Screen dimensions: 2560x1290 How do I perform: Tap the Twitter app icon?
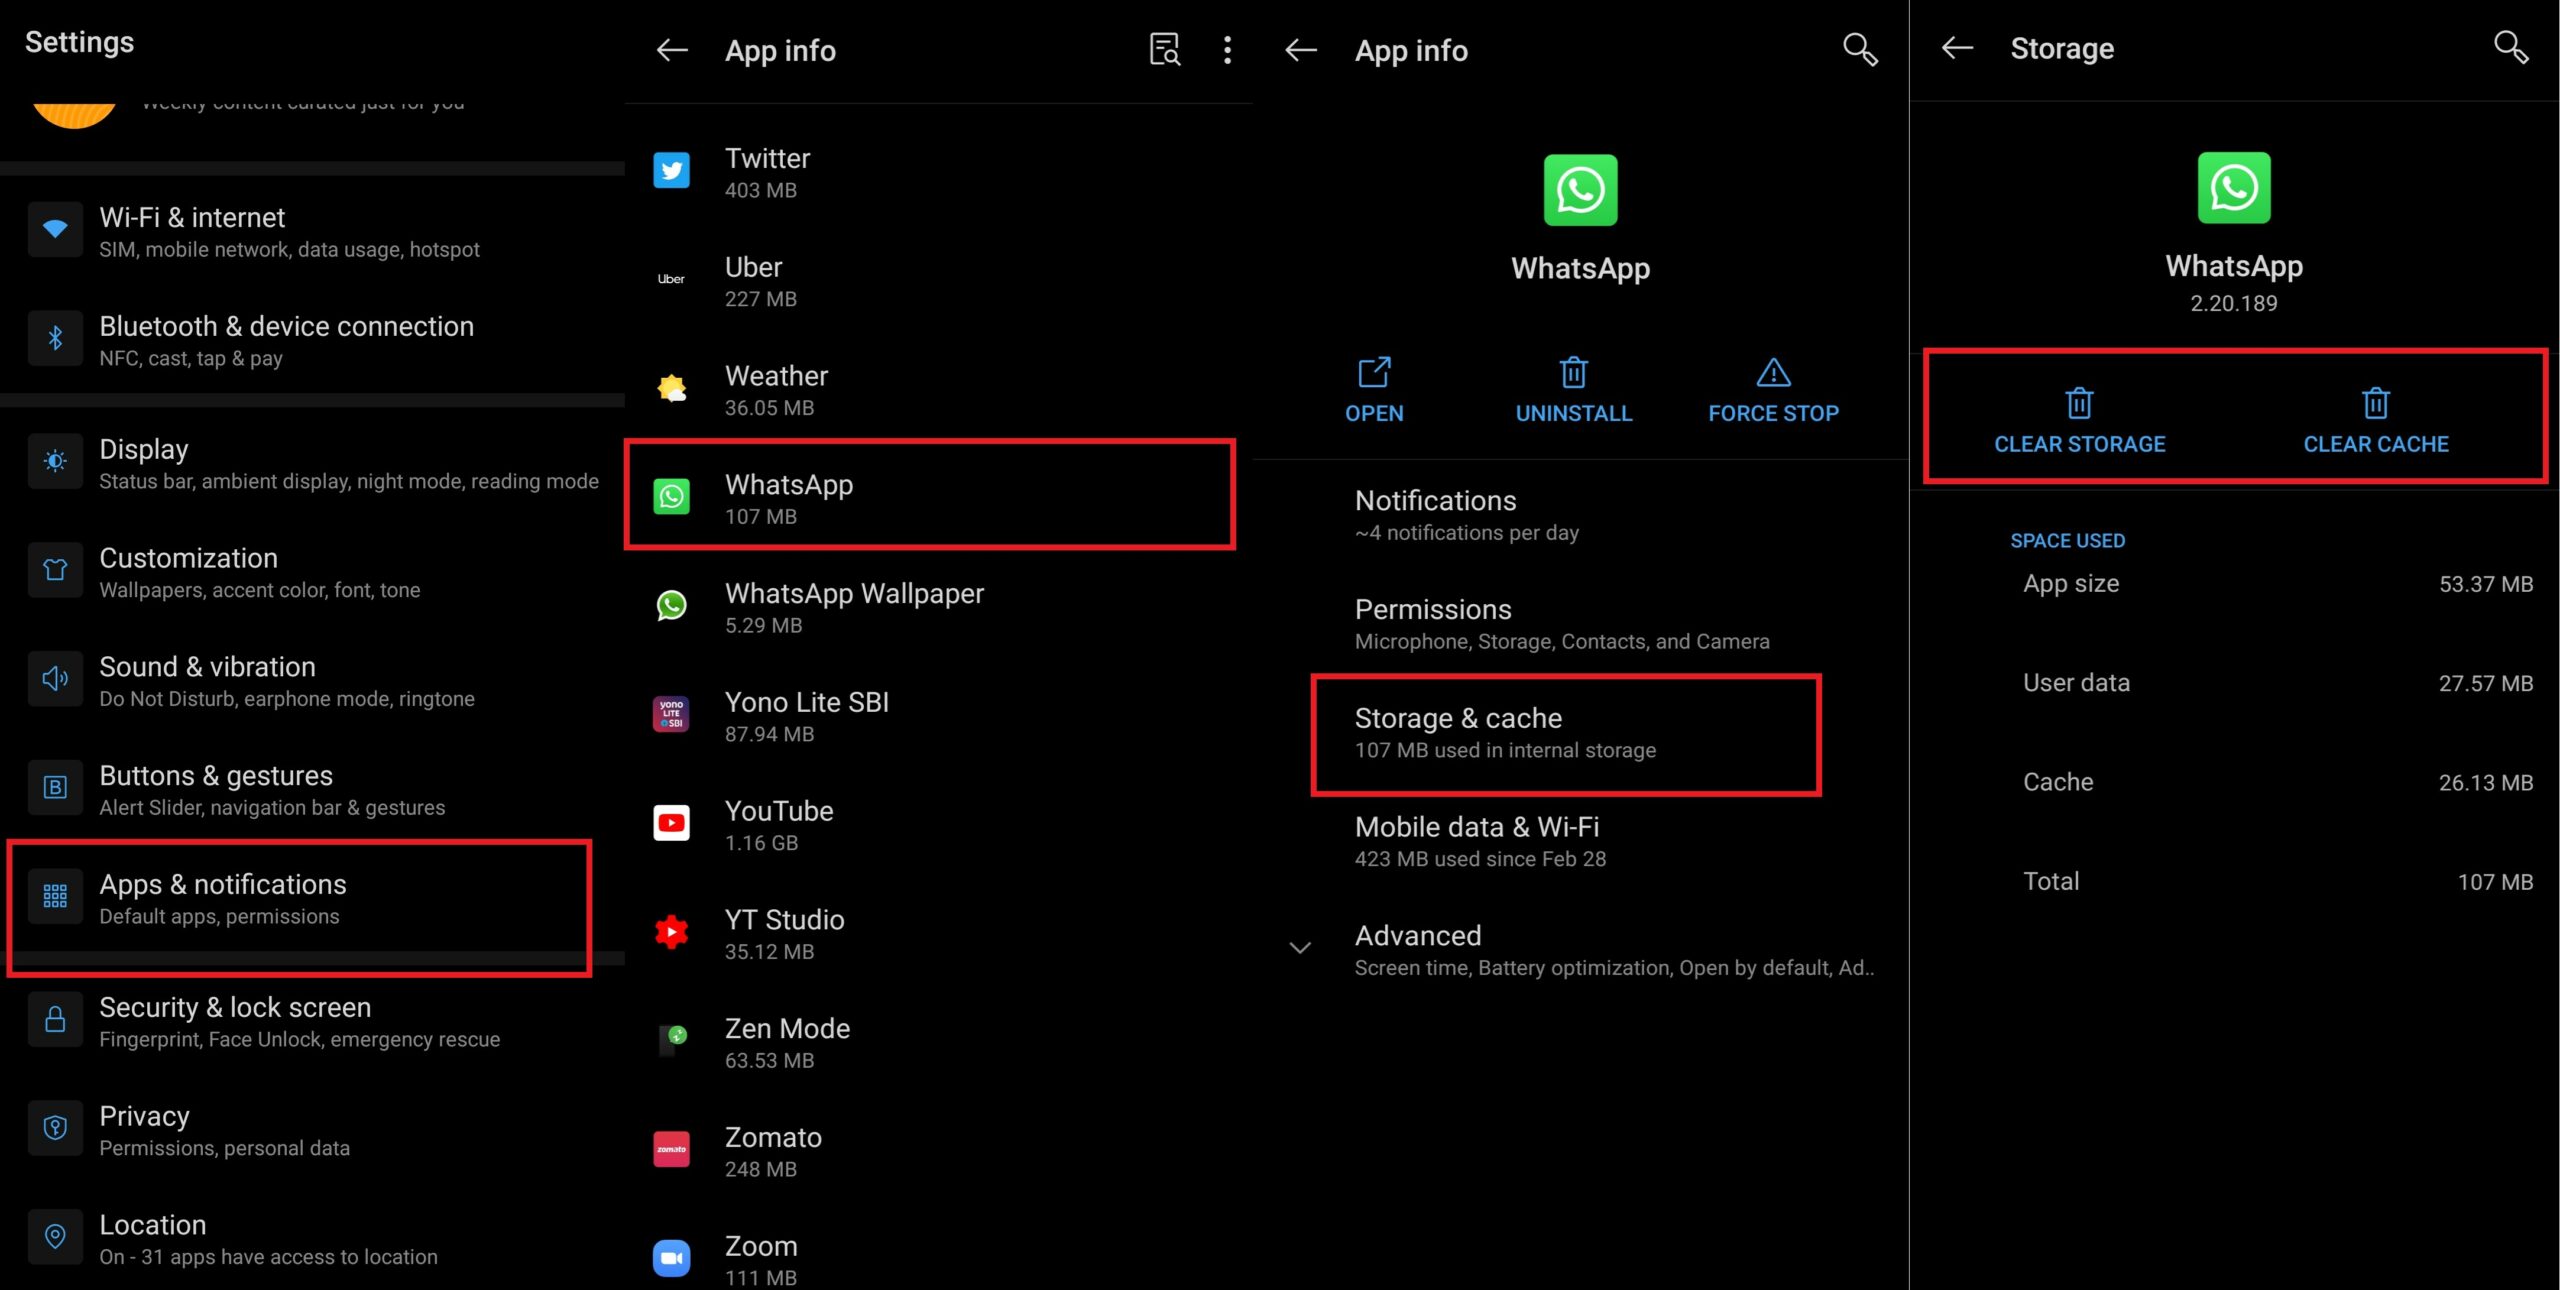pos(671,171)
